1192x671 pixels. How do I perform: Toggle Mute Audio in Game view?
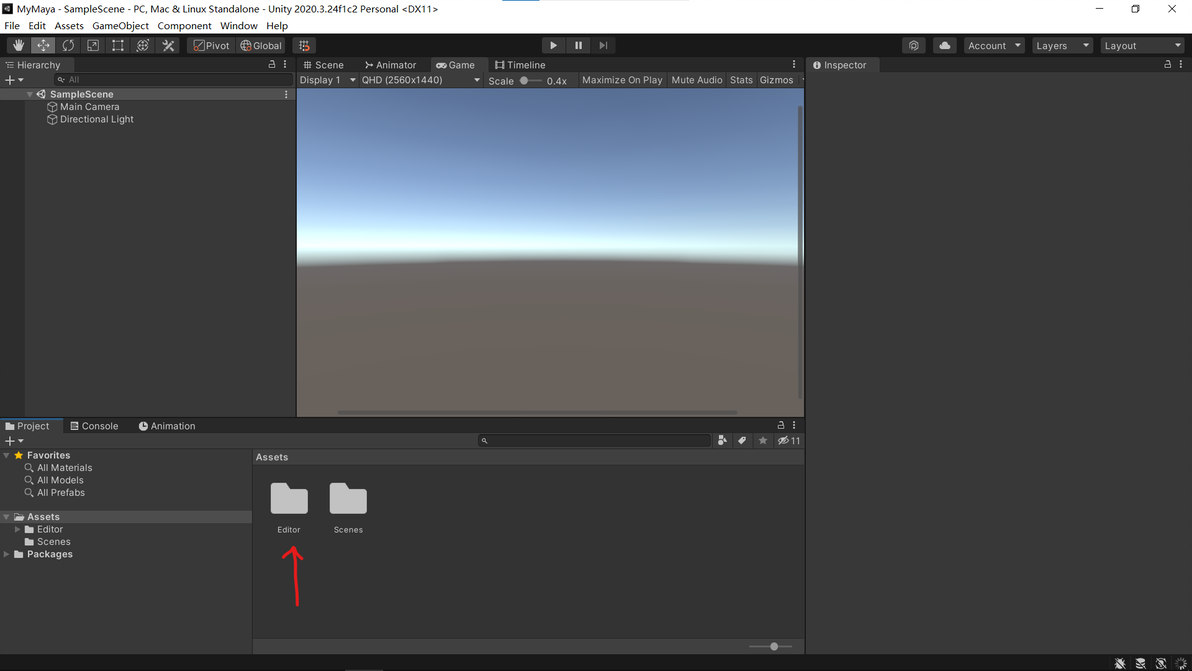[x=696, y=80]
